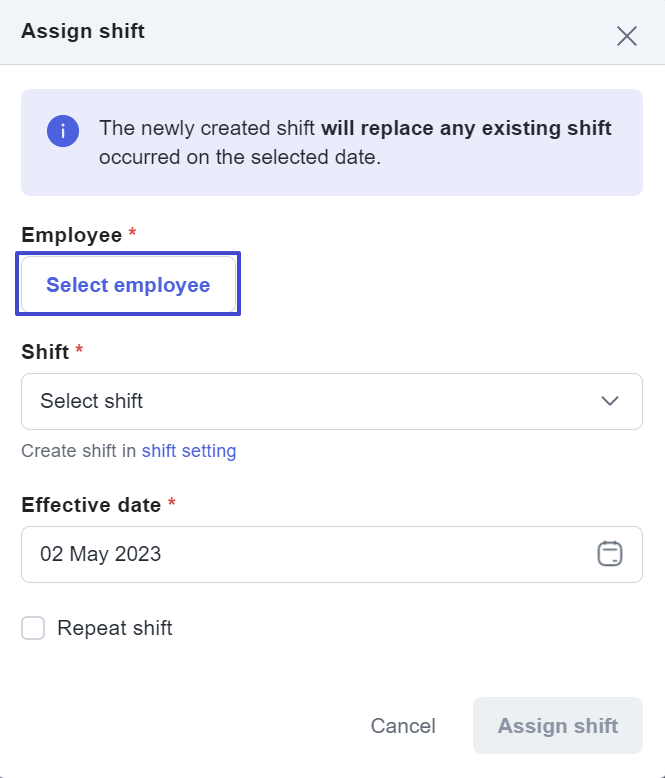Click the blue info icon in banner
Image resolution: width=665 pixels, height=778 pixels.
(x=63, y=131)
